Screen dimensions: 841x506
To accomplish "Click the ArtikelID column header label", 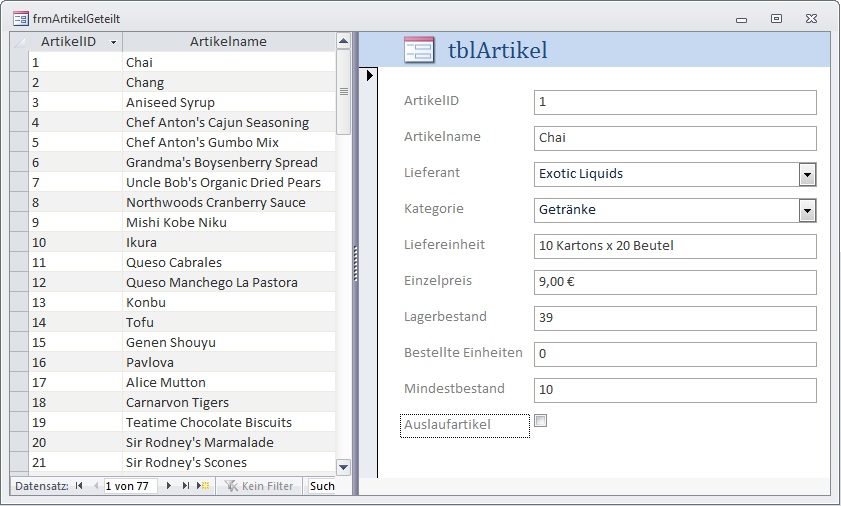I will [68, 42].
